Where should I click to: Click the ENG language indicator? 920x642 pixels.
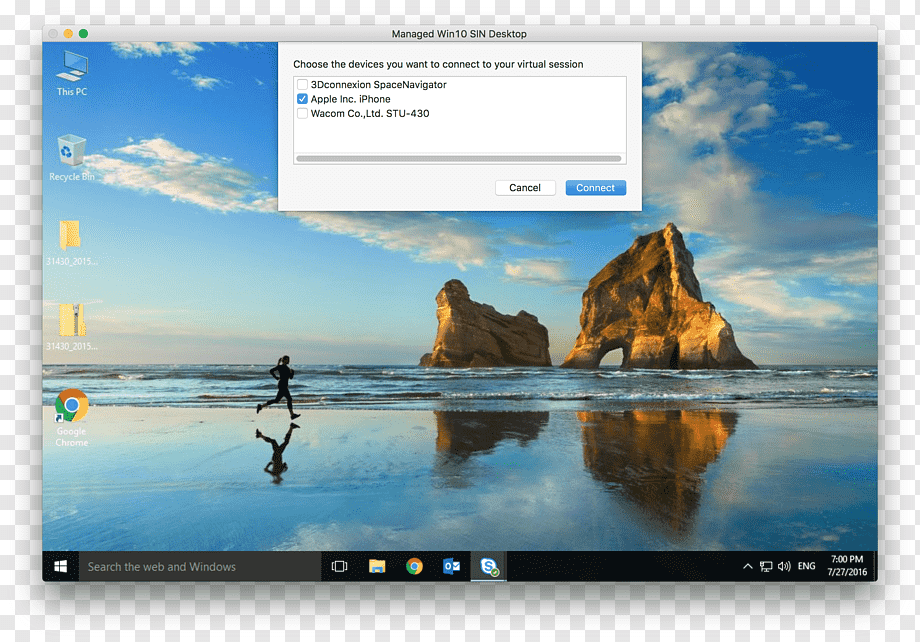(807, 566)
